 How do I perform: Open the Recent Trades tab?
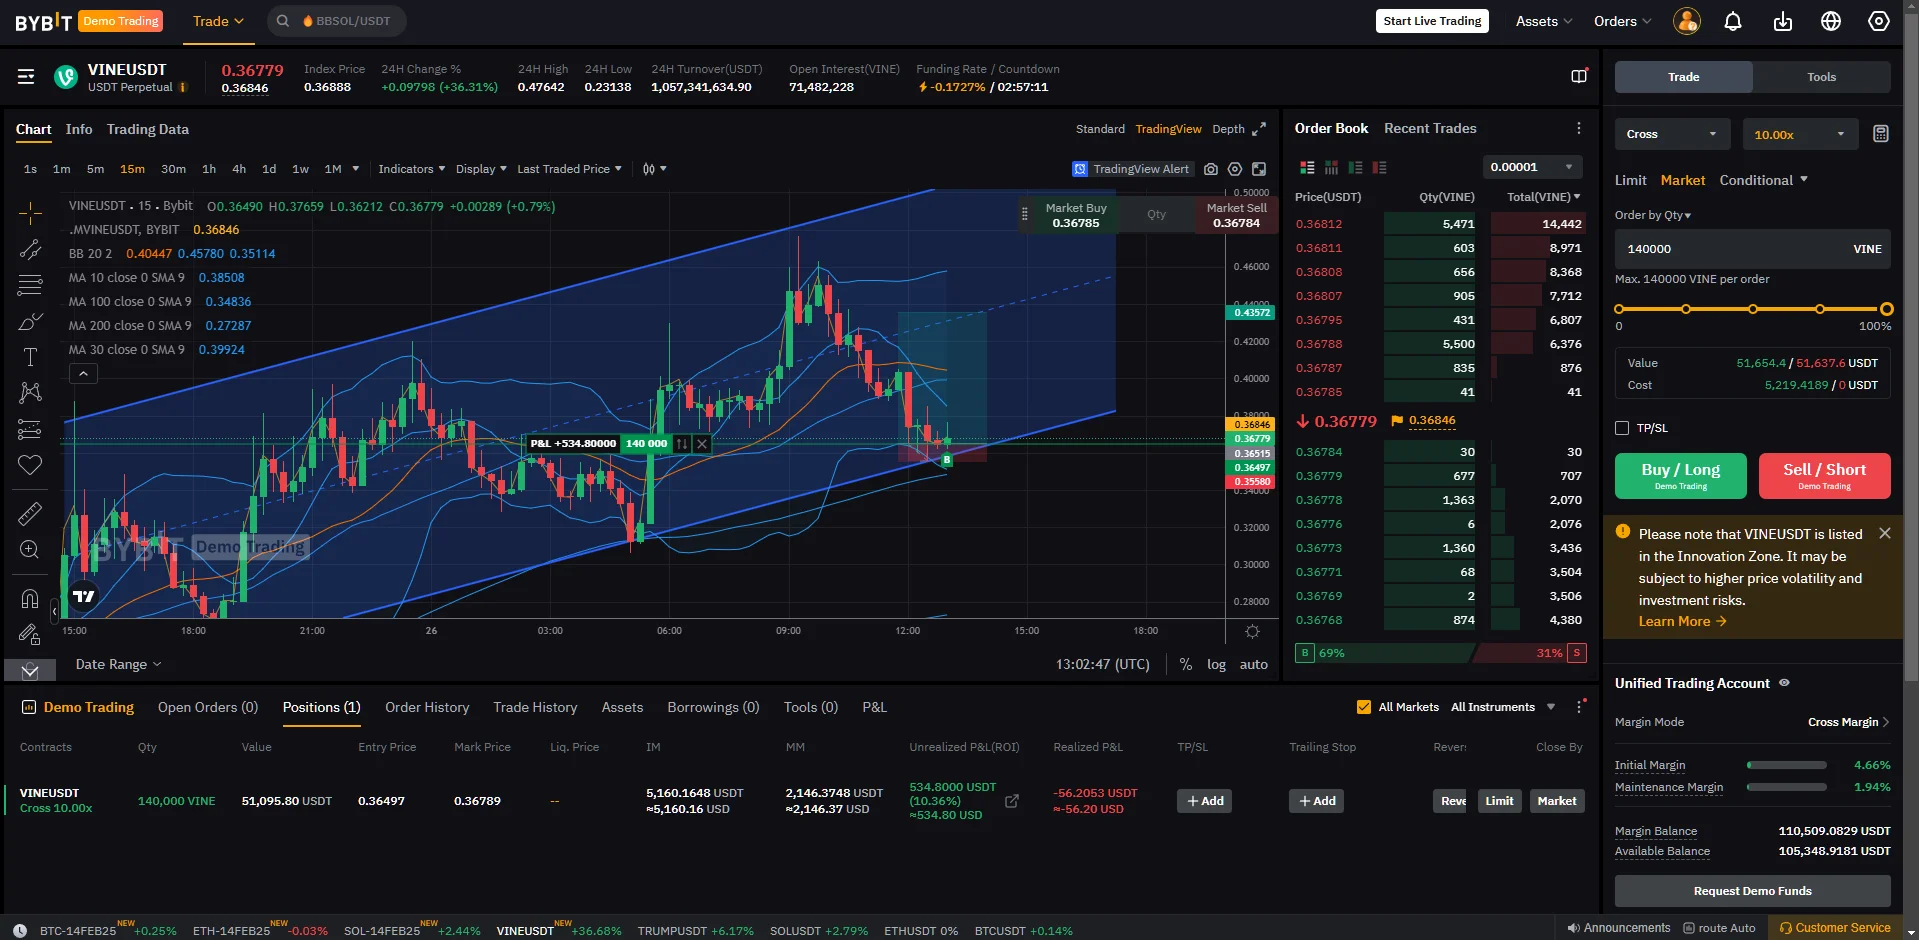click(x=1429, y=128)
